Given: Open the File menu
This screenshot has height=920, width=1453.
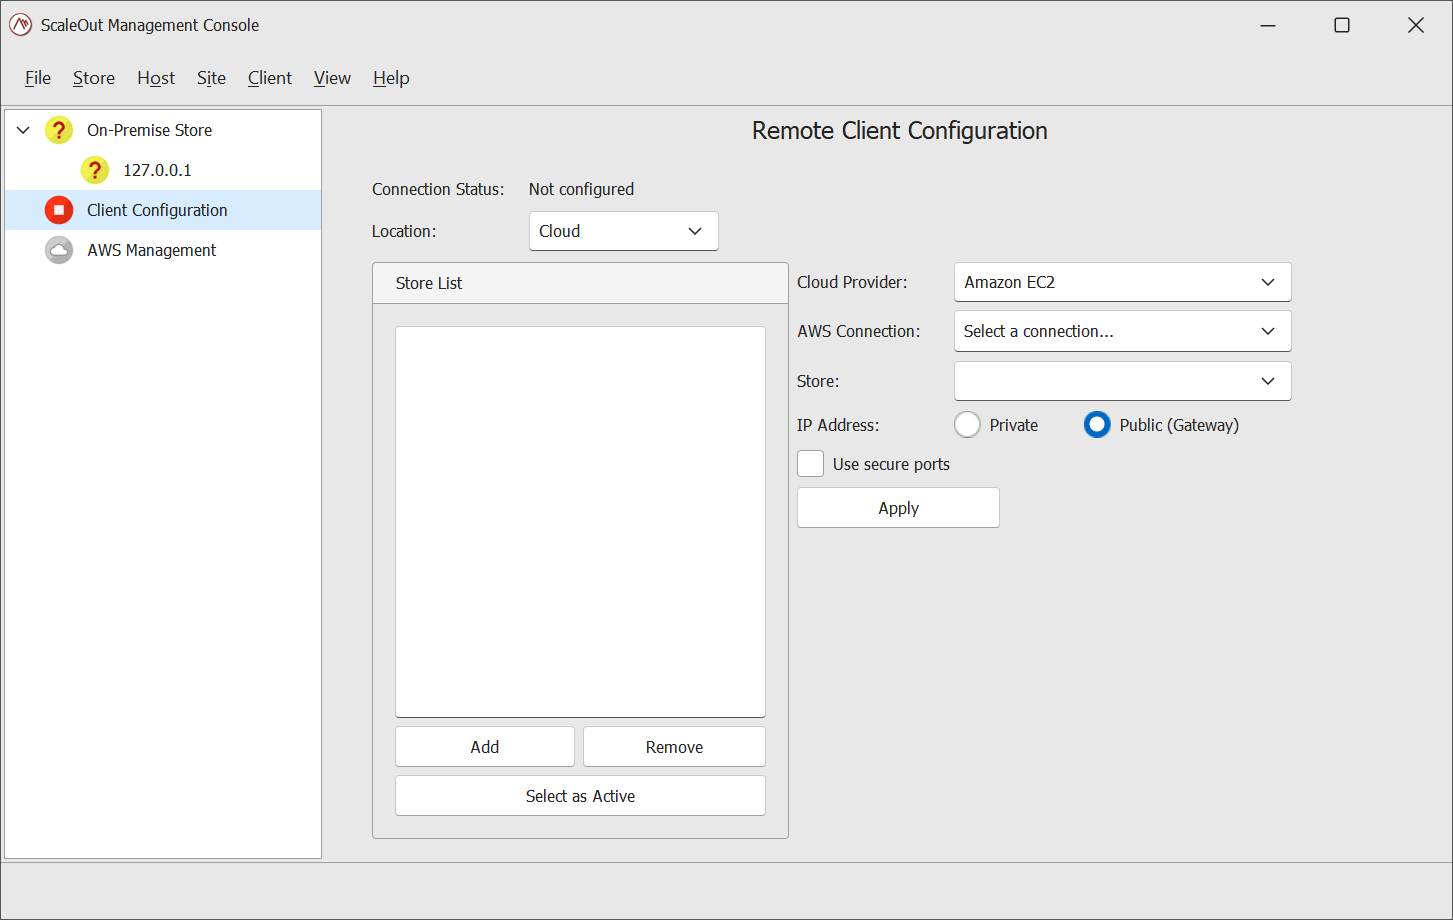Looking at the screenshot, I should pyautogui.click(x=38, y=78).
